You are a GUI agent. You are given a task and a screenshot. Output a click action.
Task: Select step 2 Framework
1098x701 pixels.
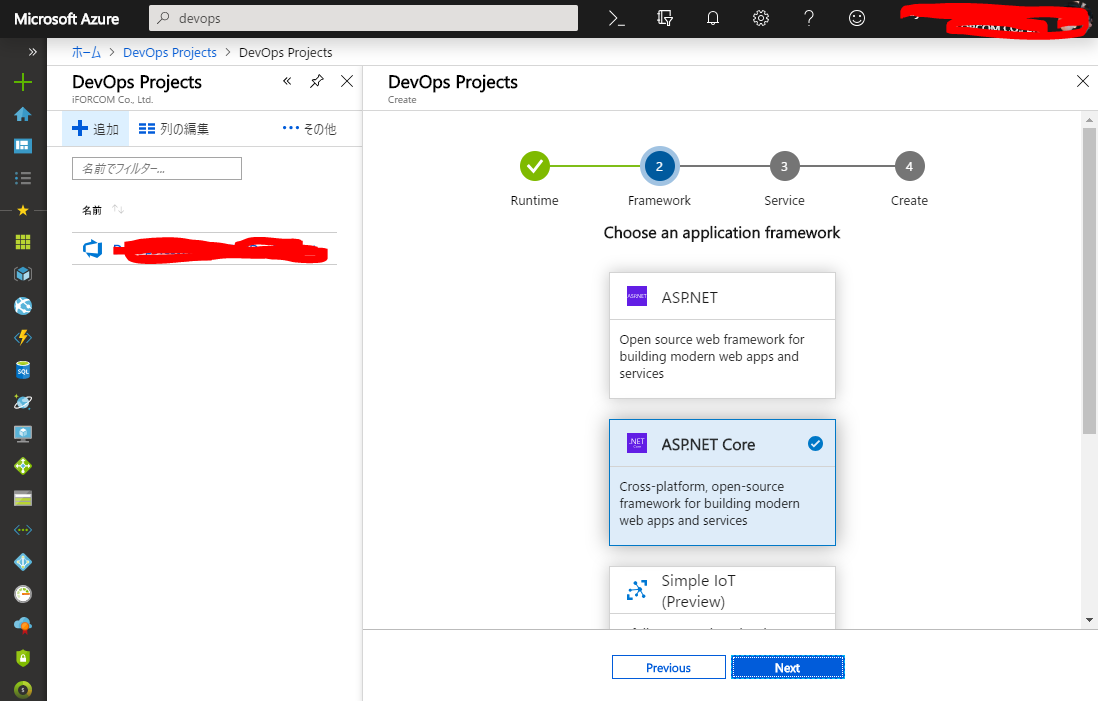click(659, 166)
